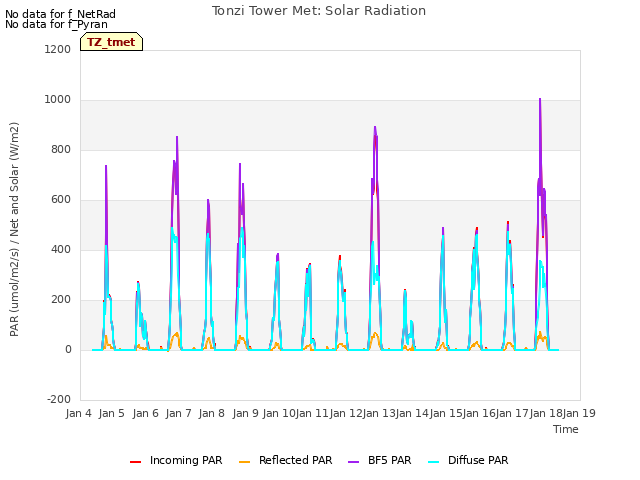Click the 200 y-axis tick label
Image resolution: width=640 pixels, height=480 pixels.
point(61,300)
